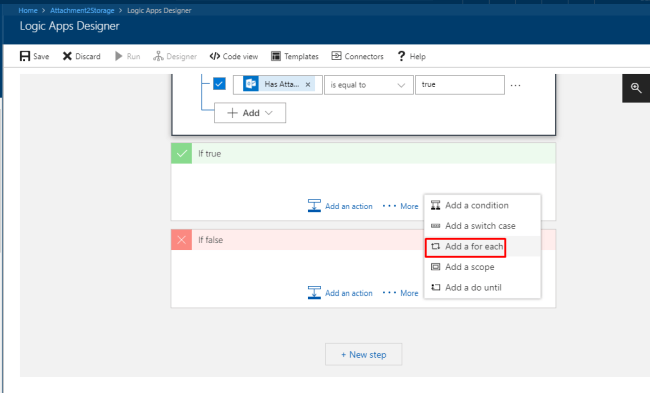Viewport: 650px width, 393px height.
Task: Select Add a switch case
Action: [x=483, y=226]
